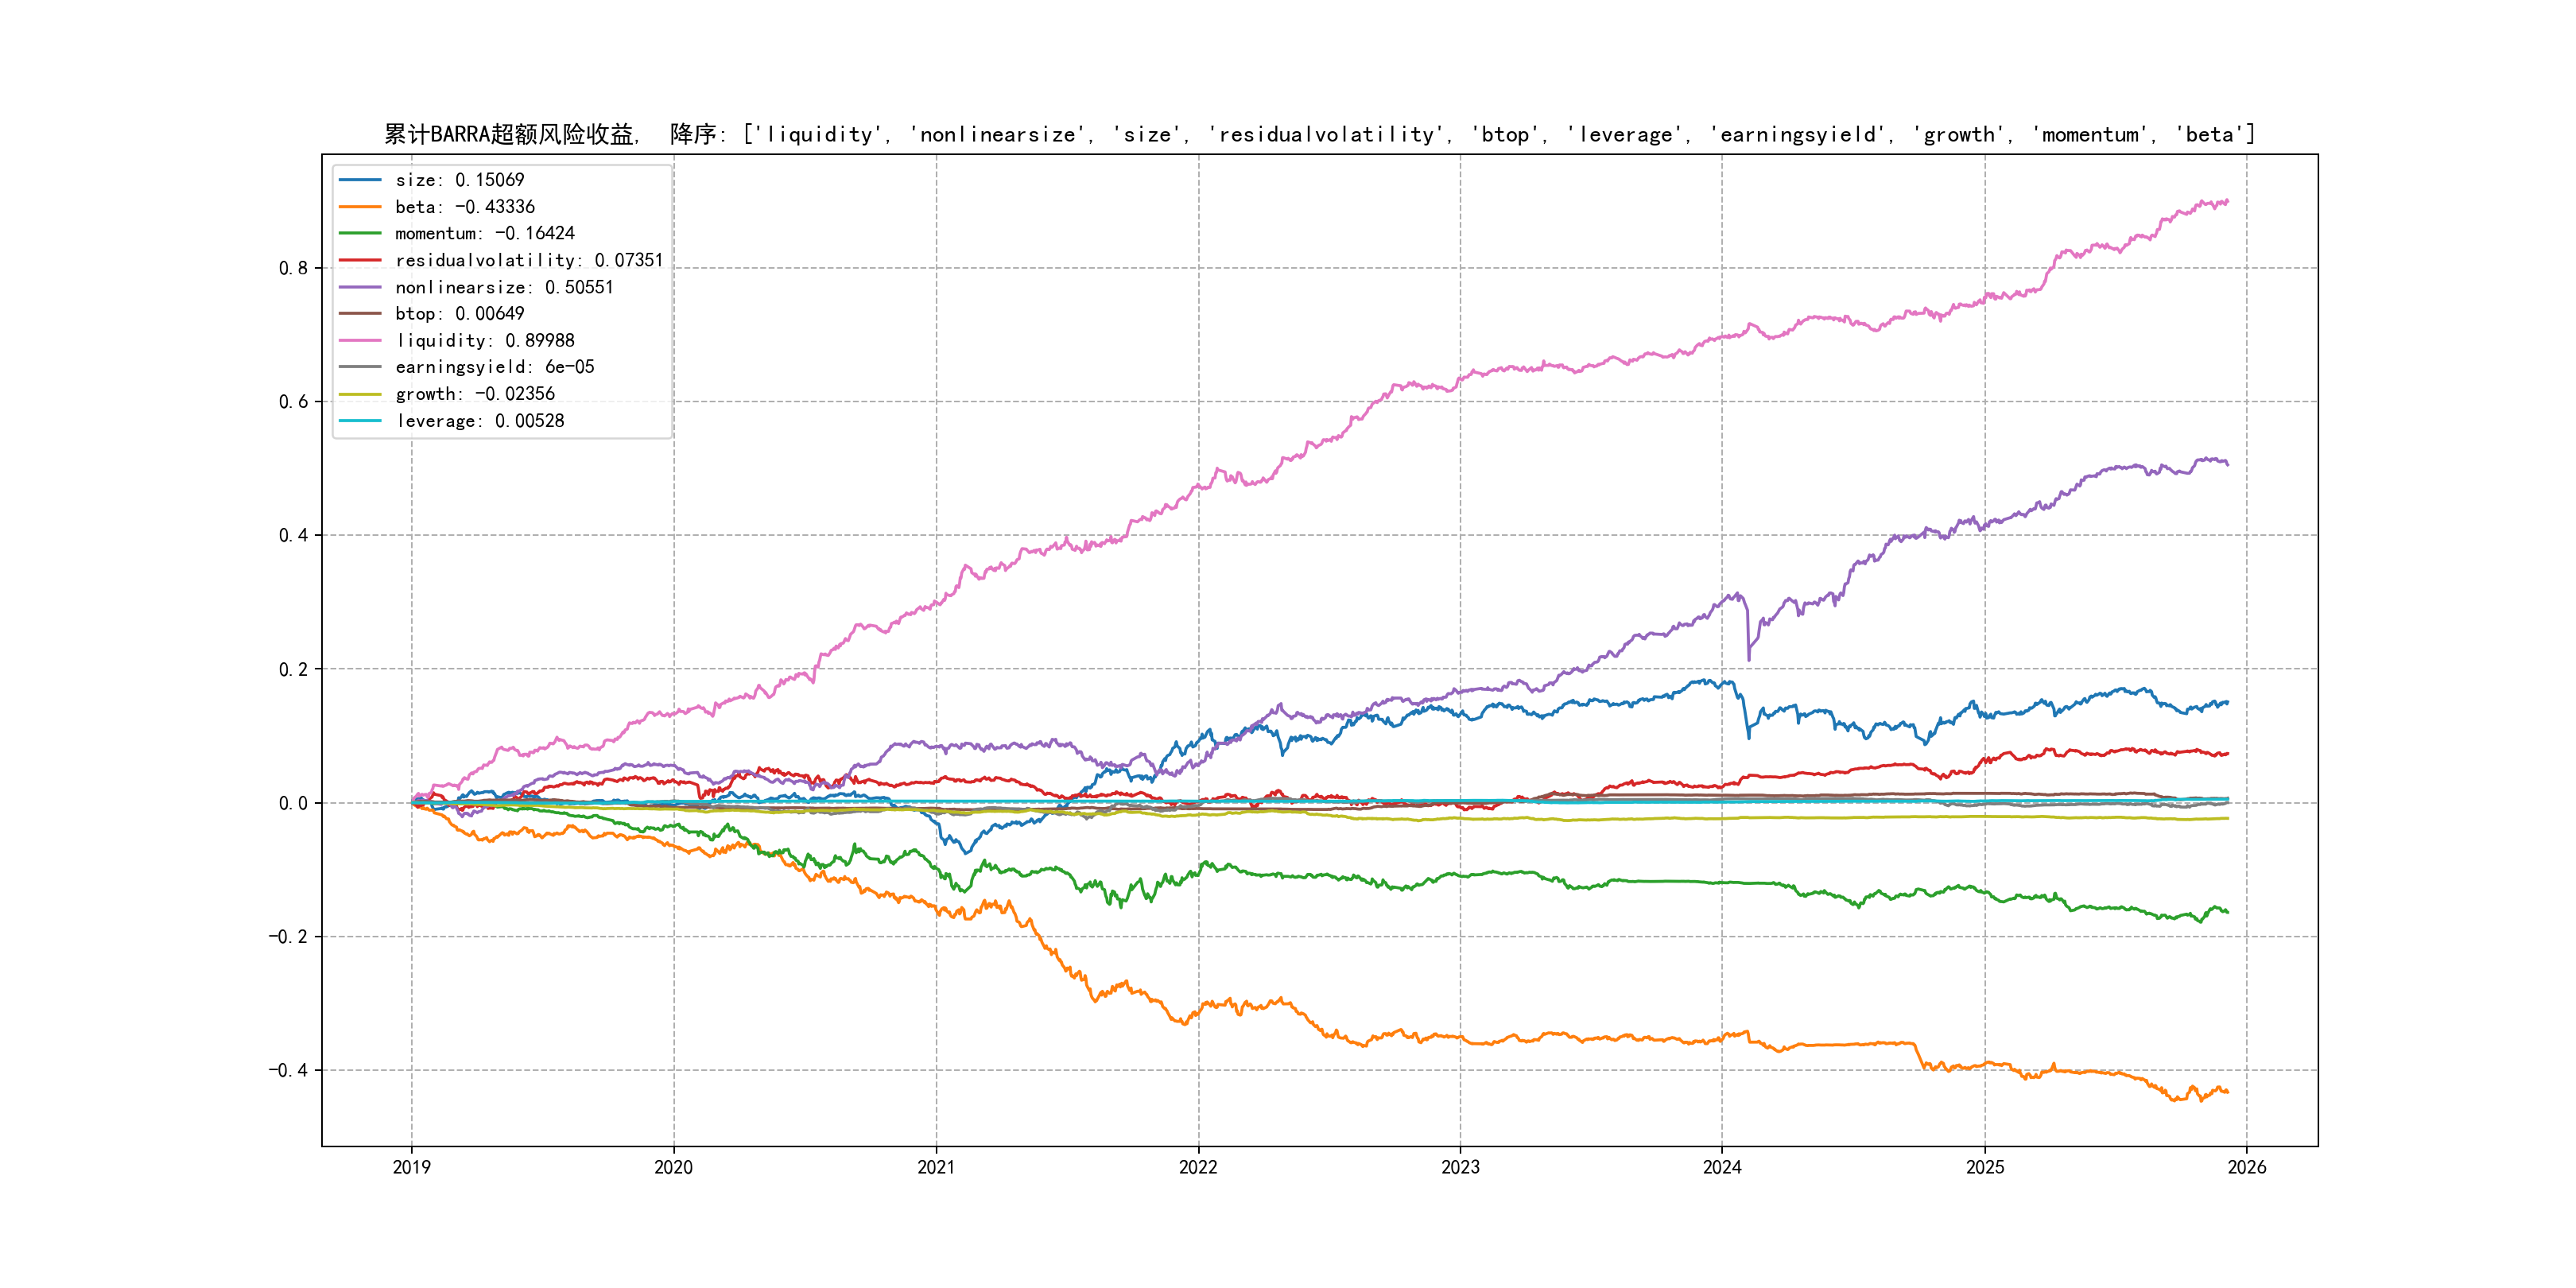Click the momentum legend label
Image resolution: width=2576 pixels, height=1288 pixels.
point(485,233)
